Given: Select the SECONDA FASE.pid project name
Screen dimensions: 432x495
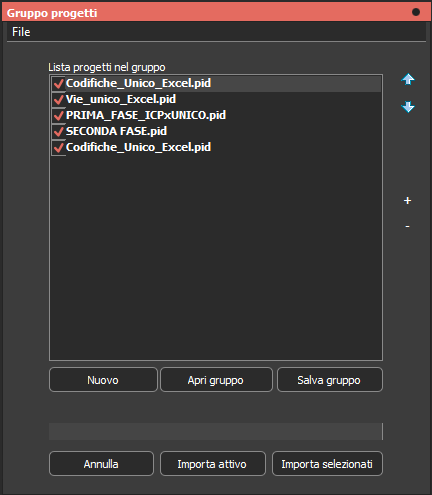Looking at the screenshot, I should (116, 131).
